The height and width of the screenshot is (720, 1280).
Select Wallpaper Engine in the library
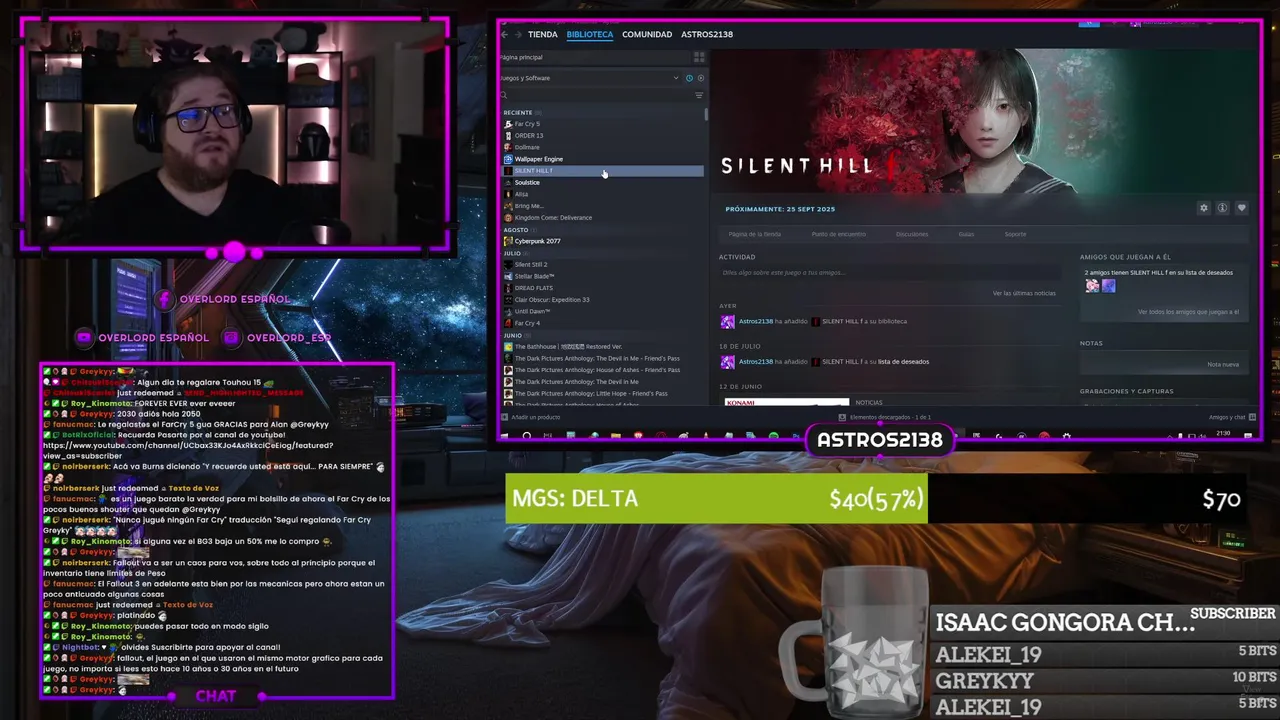click(603, 159)
